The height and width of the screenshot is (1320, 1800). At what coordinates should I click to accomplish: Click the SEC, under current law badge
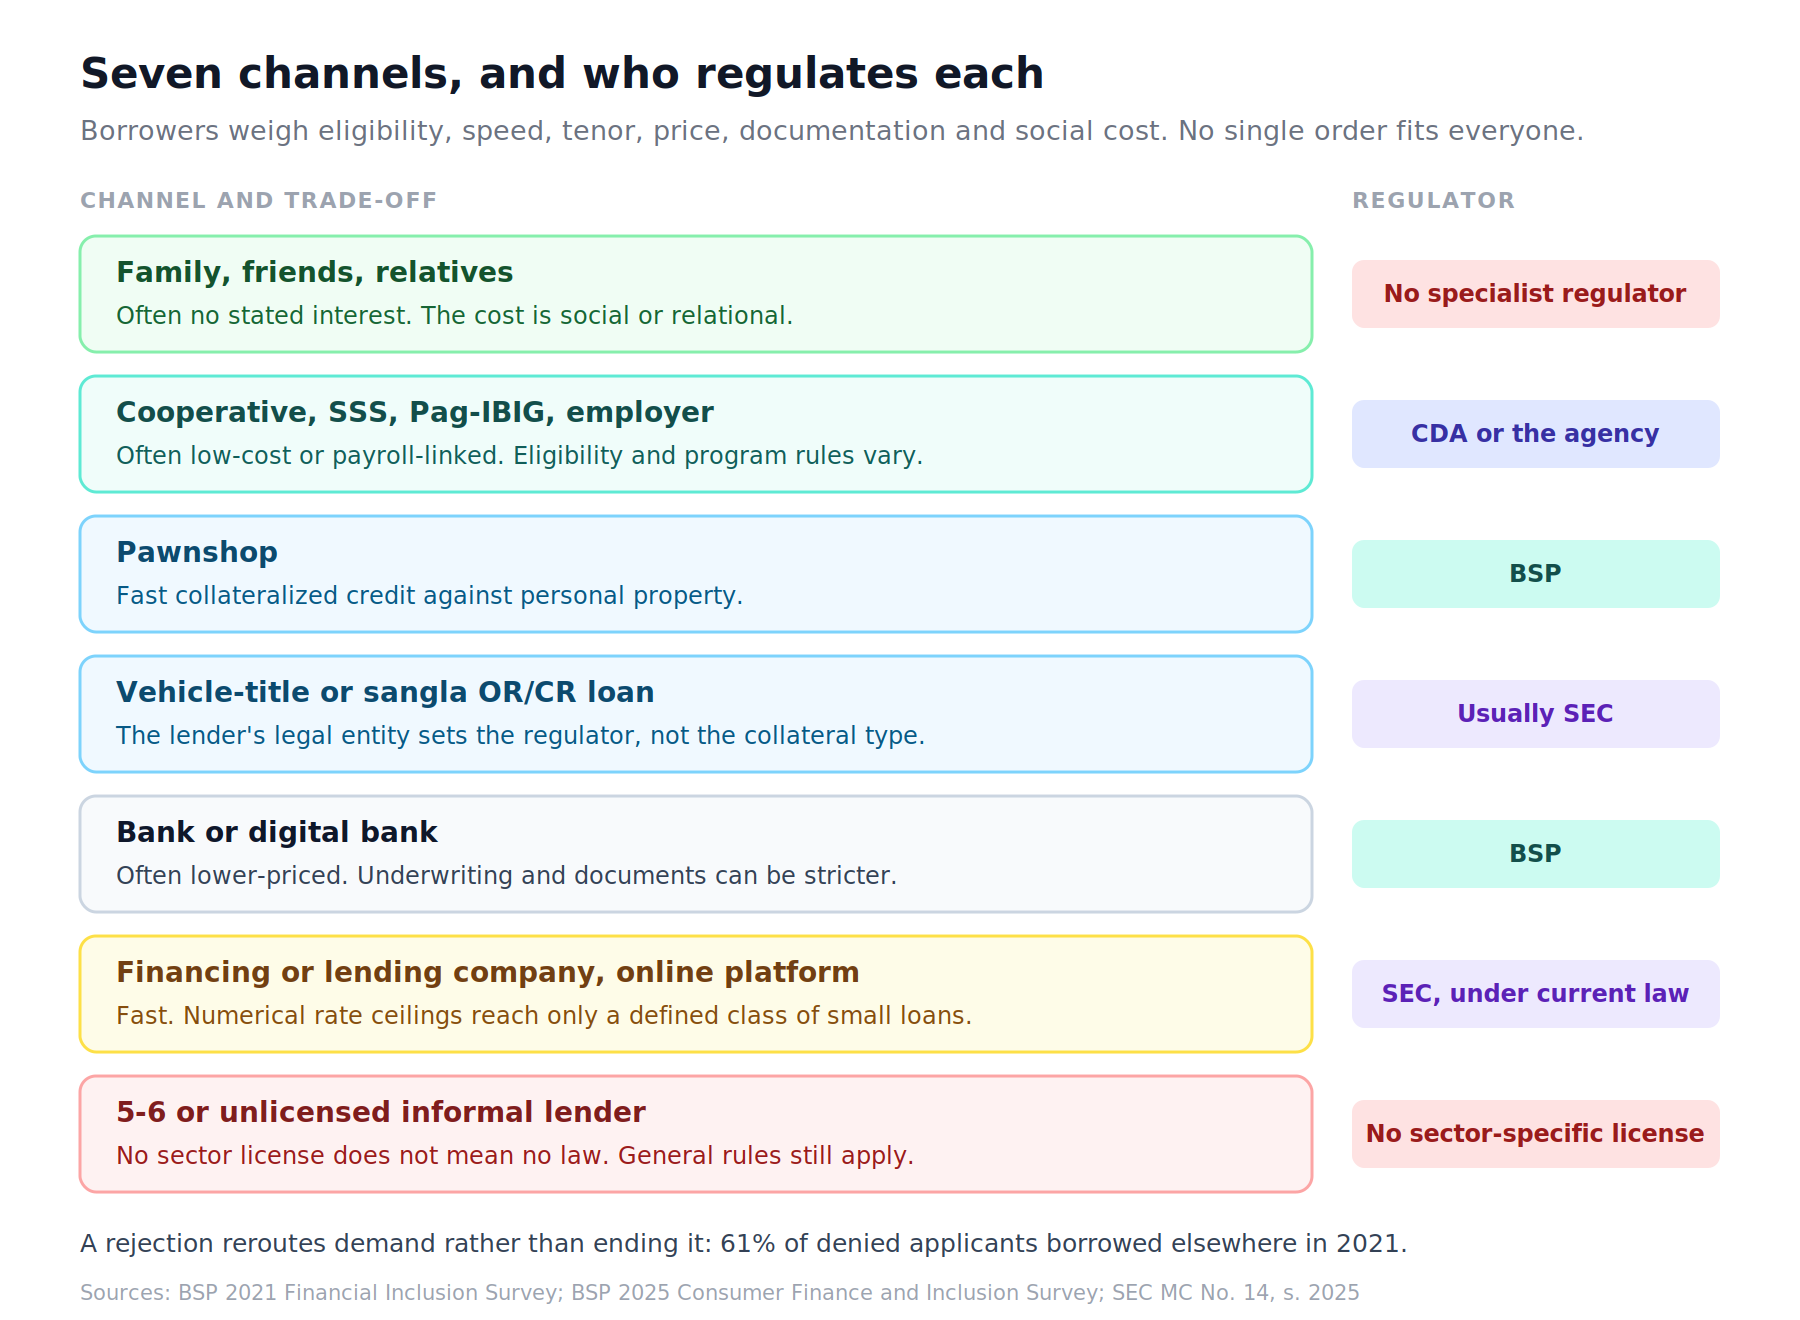1535,994
